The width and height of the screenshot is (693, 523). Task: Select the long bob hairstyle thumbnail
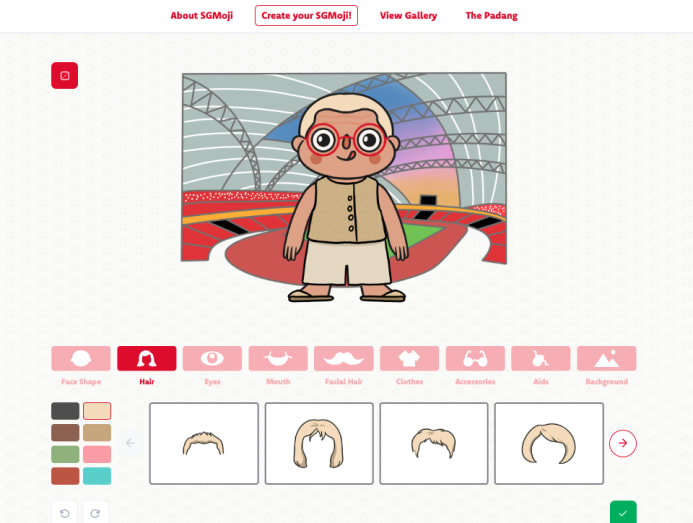coord(319,443)
